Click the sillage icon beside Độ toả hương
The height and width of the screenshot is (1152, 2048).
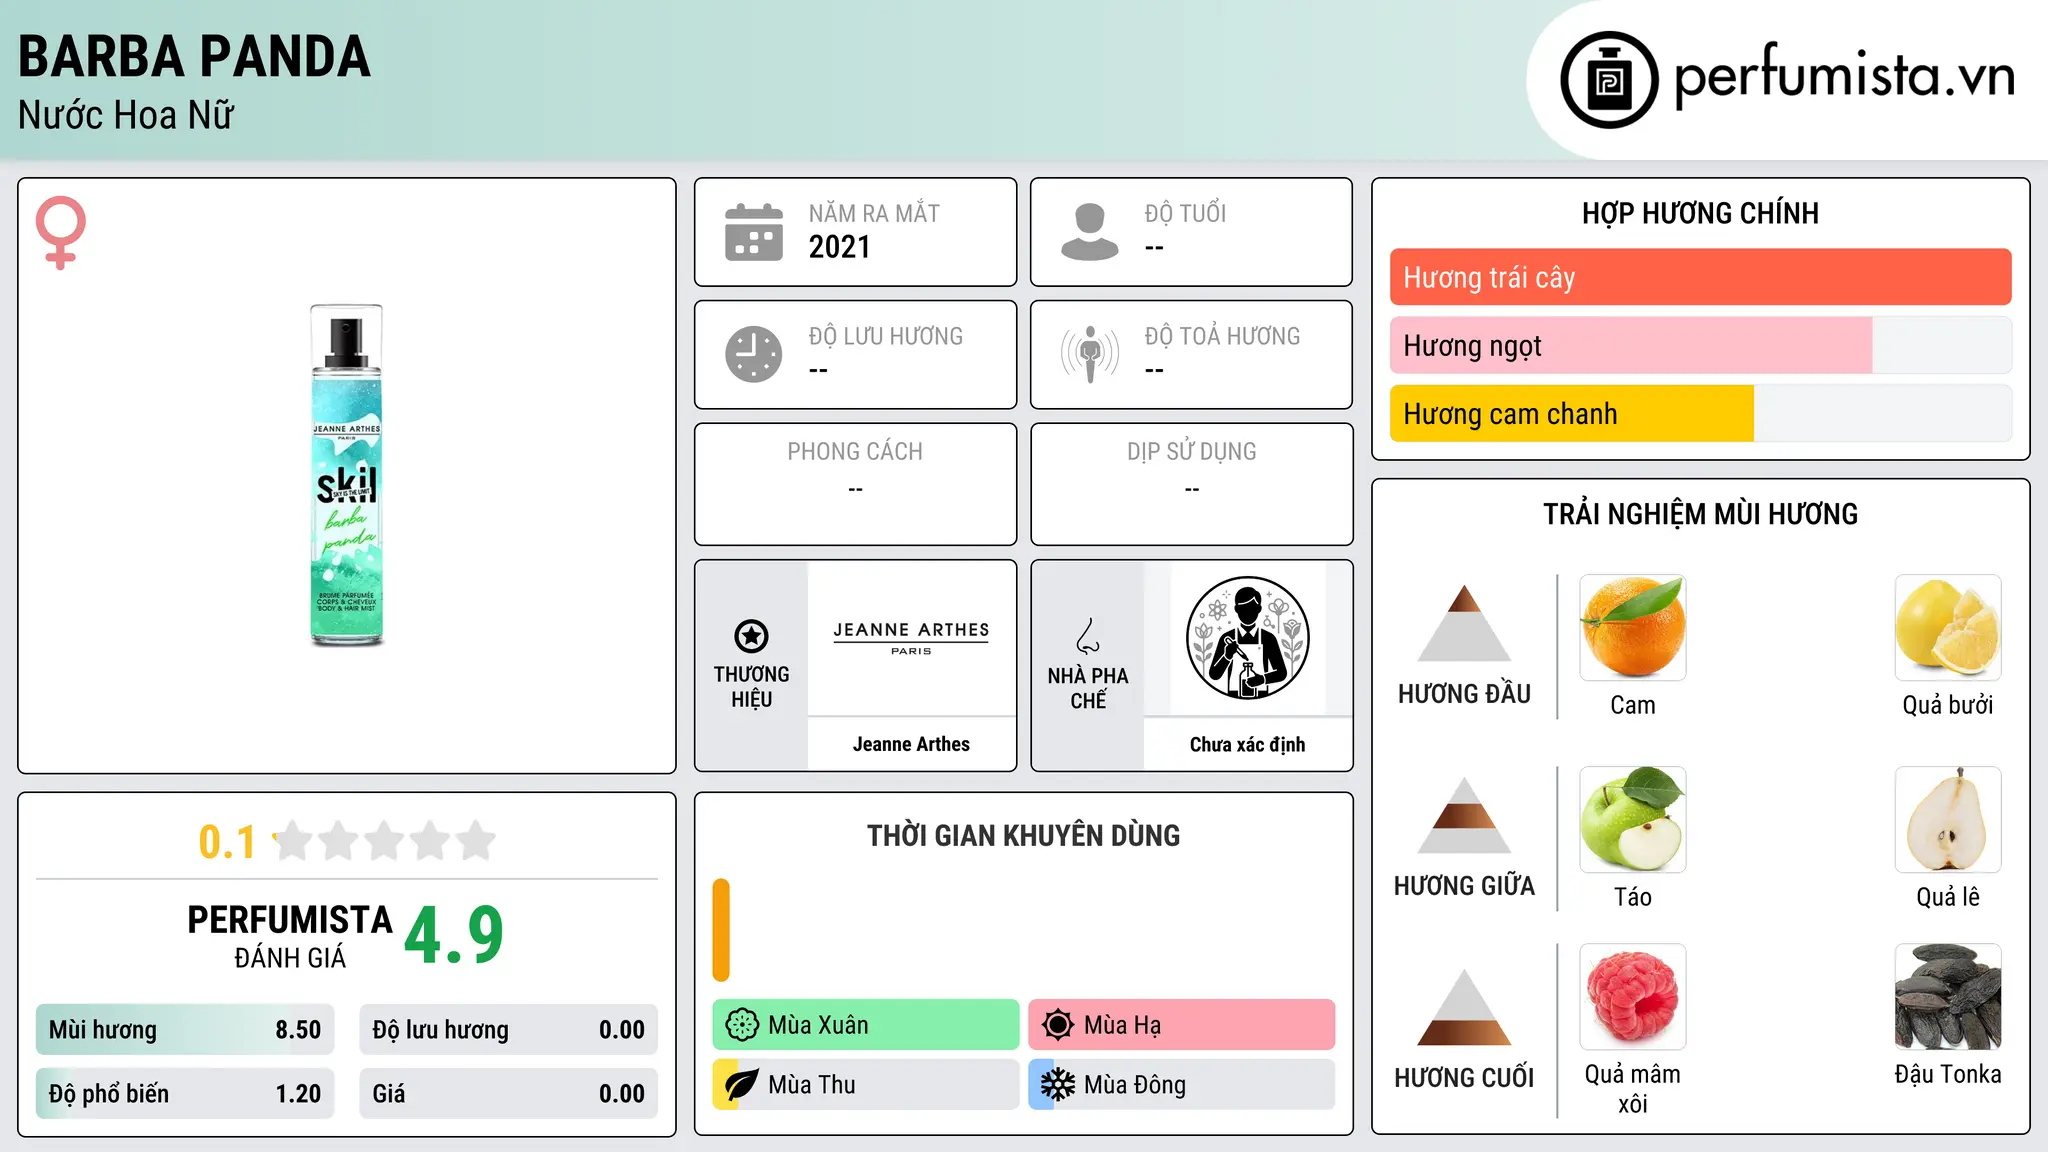[1089, 354]
